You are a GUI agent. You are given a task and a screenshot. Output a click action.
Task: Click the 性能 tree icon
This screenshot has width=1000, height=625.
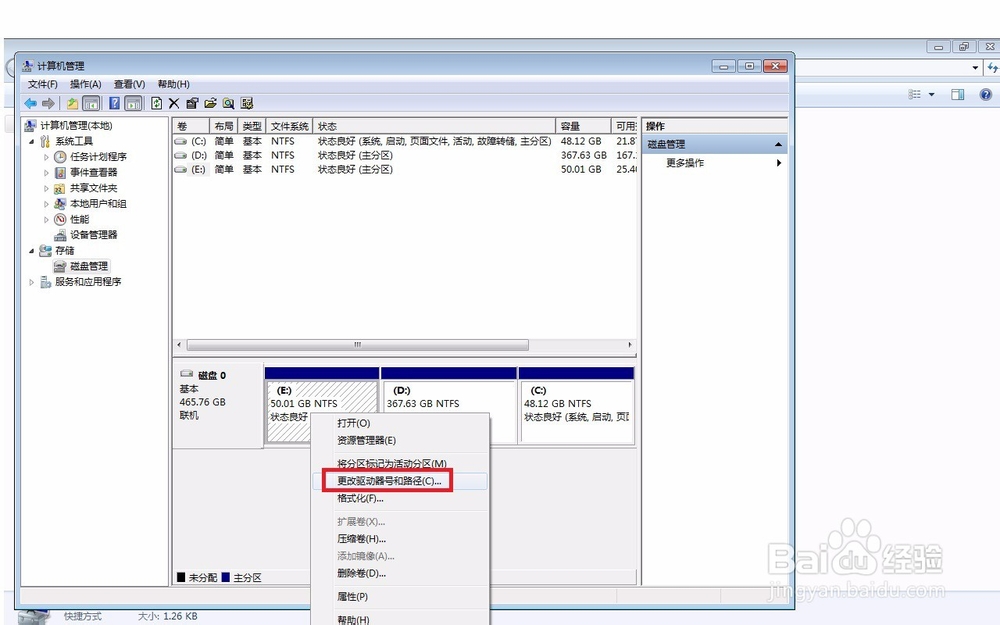point(61,219)
